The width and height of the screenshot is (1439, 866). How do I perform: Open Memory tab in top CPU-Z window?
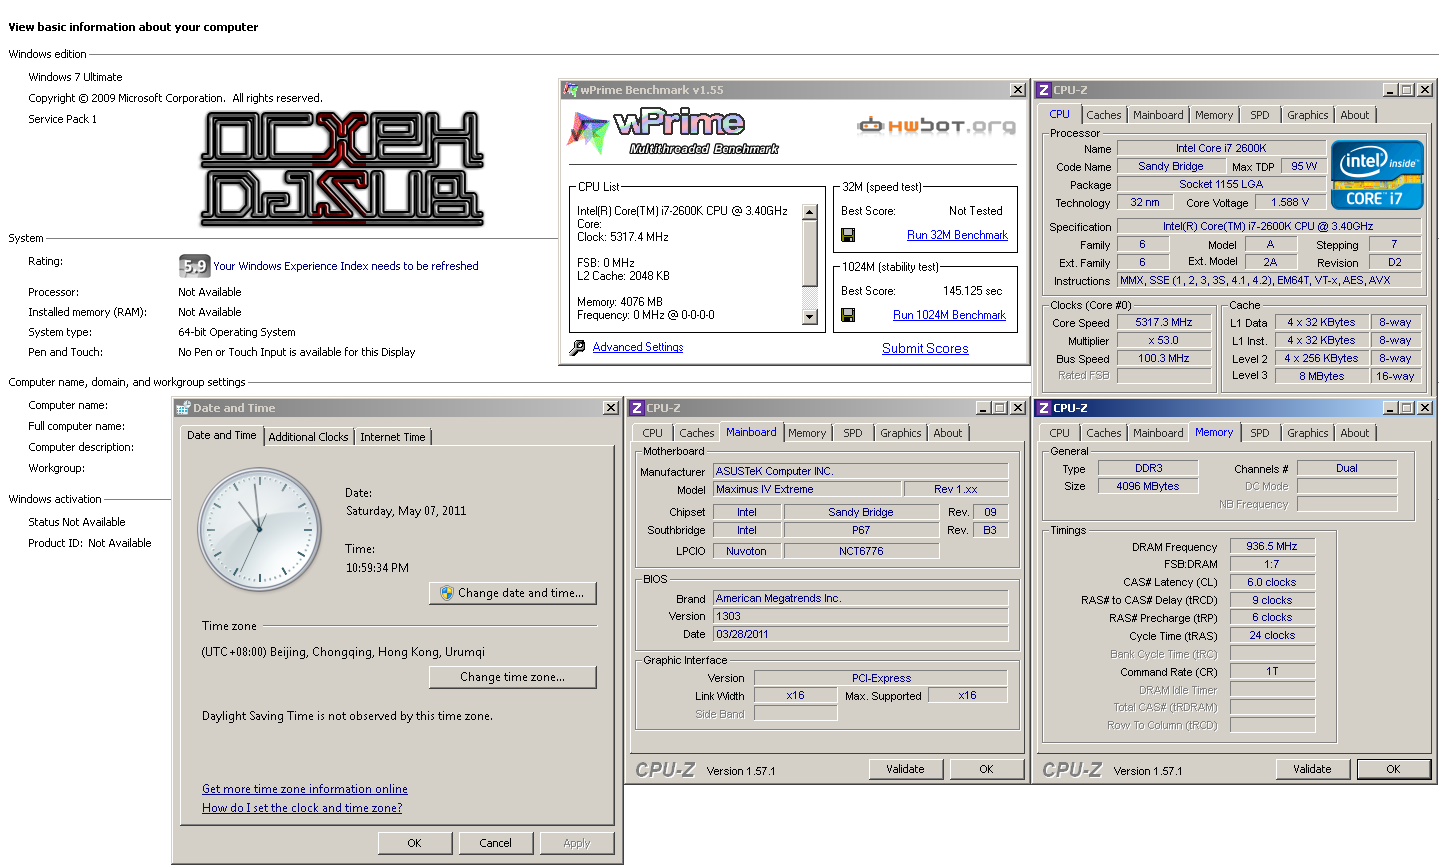pos(1214,115)
